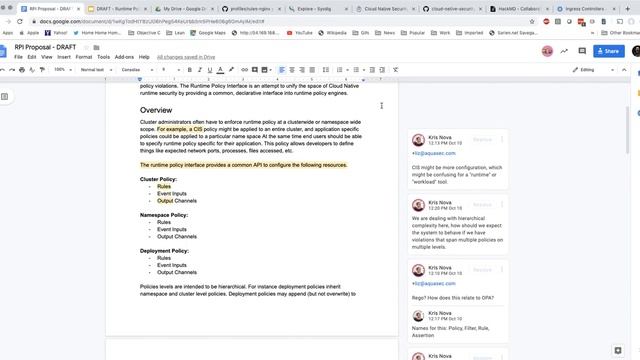Screen dimensions: 640x360
Task: Open the Tools menu
Action: (103, 57)
